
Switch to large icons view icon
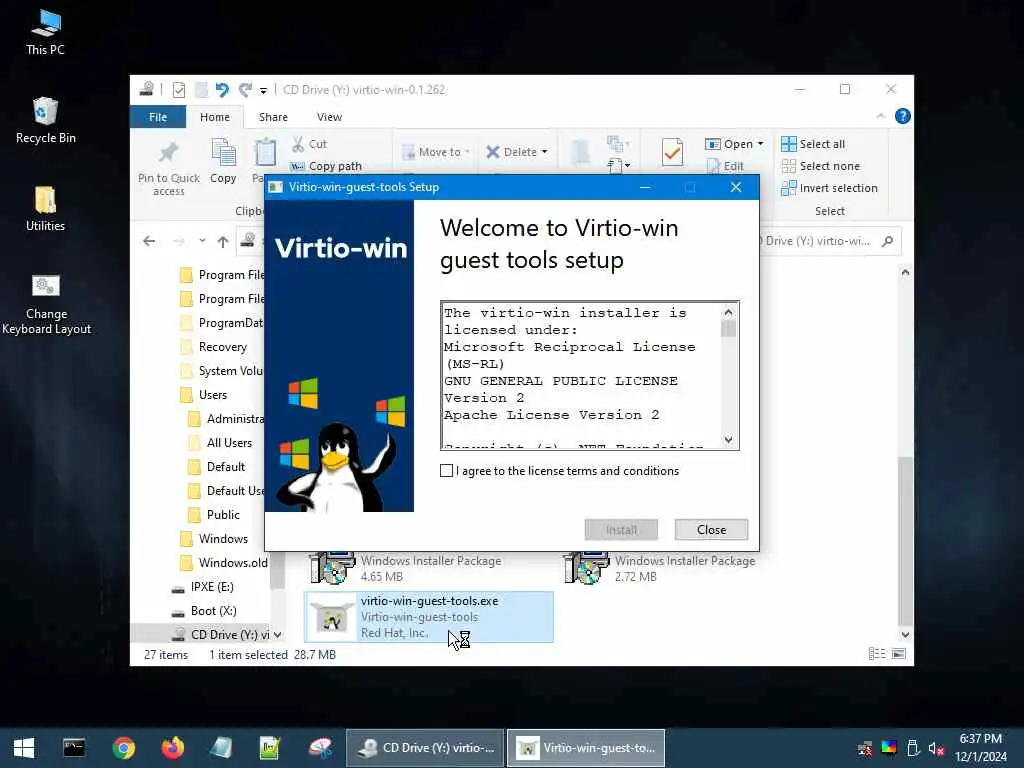pos(899,654)
